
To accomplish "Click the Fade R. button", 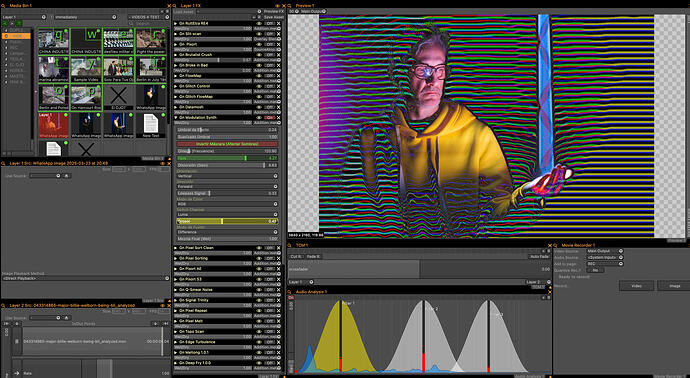I will (314, 256).
